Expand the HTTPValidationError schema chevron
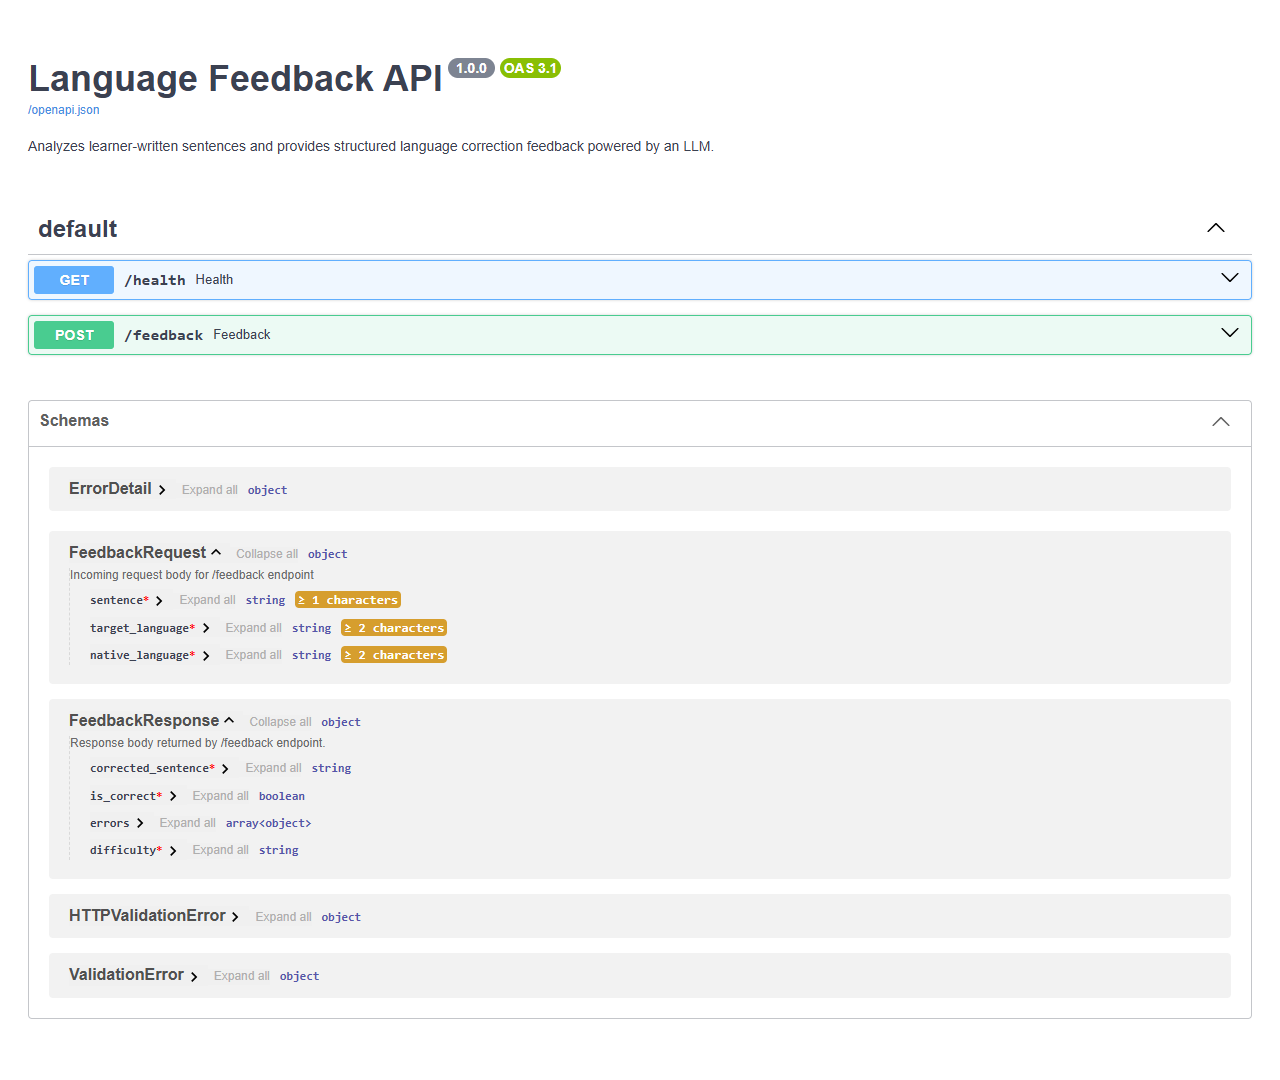 click(235, 917)
